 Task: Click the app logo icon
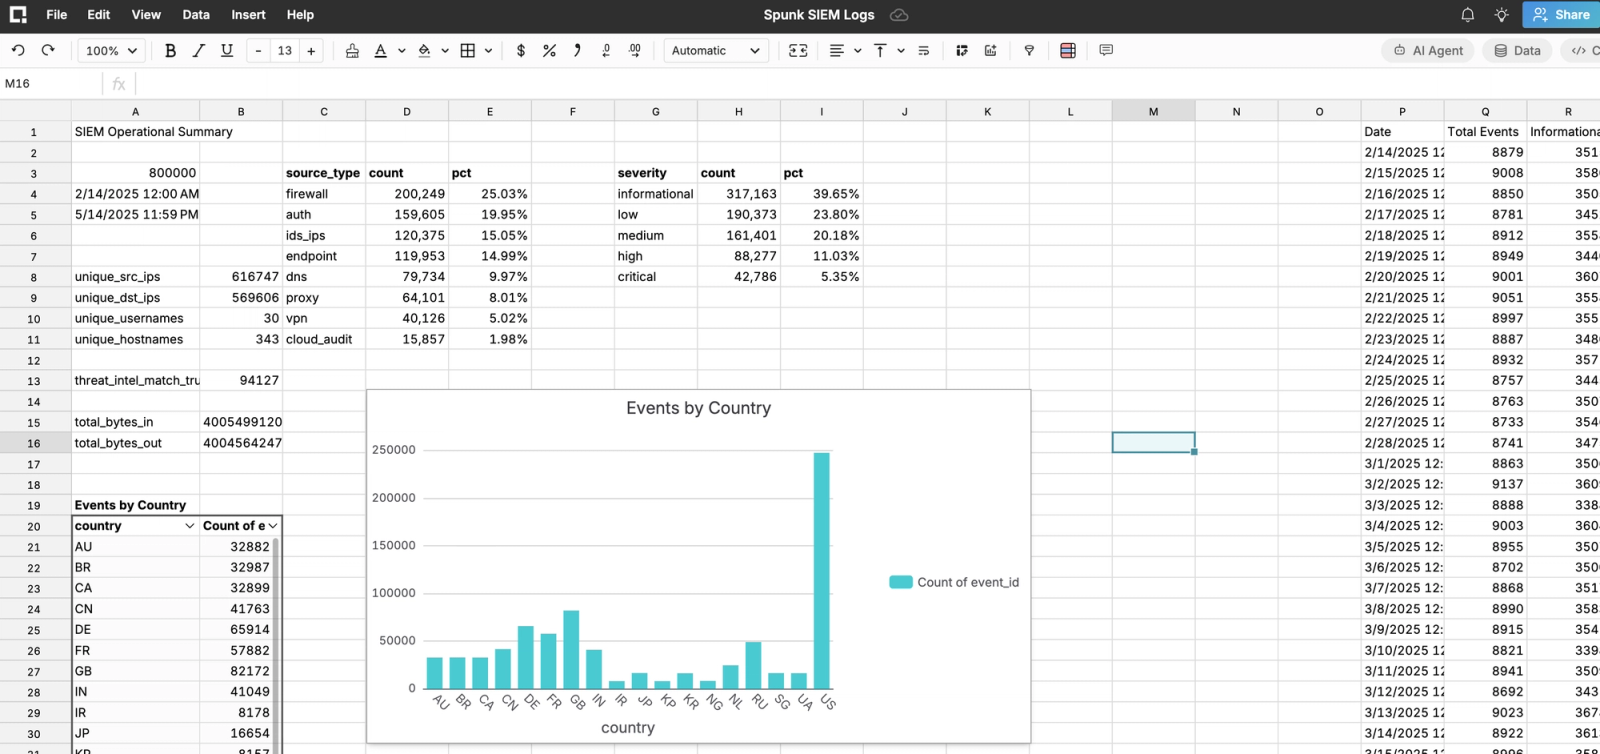click(18, 15)
